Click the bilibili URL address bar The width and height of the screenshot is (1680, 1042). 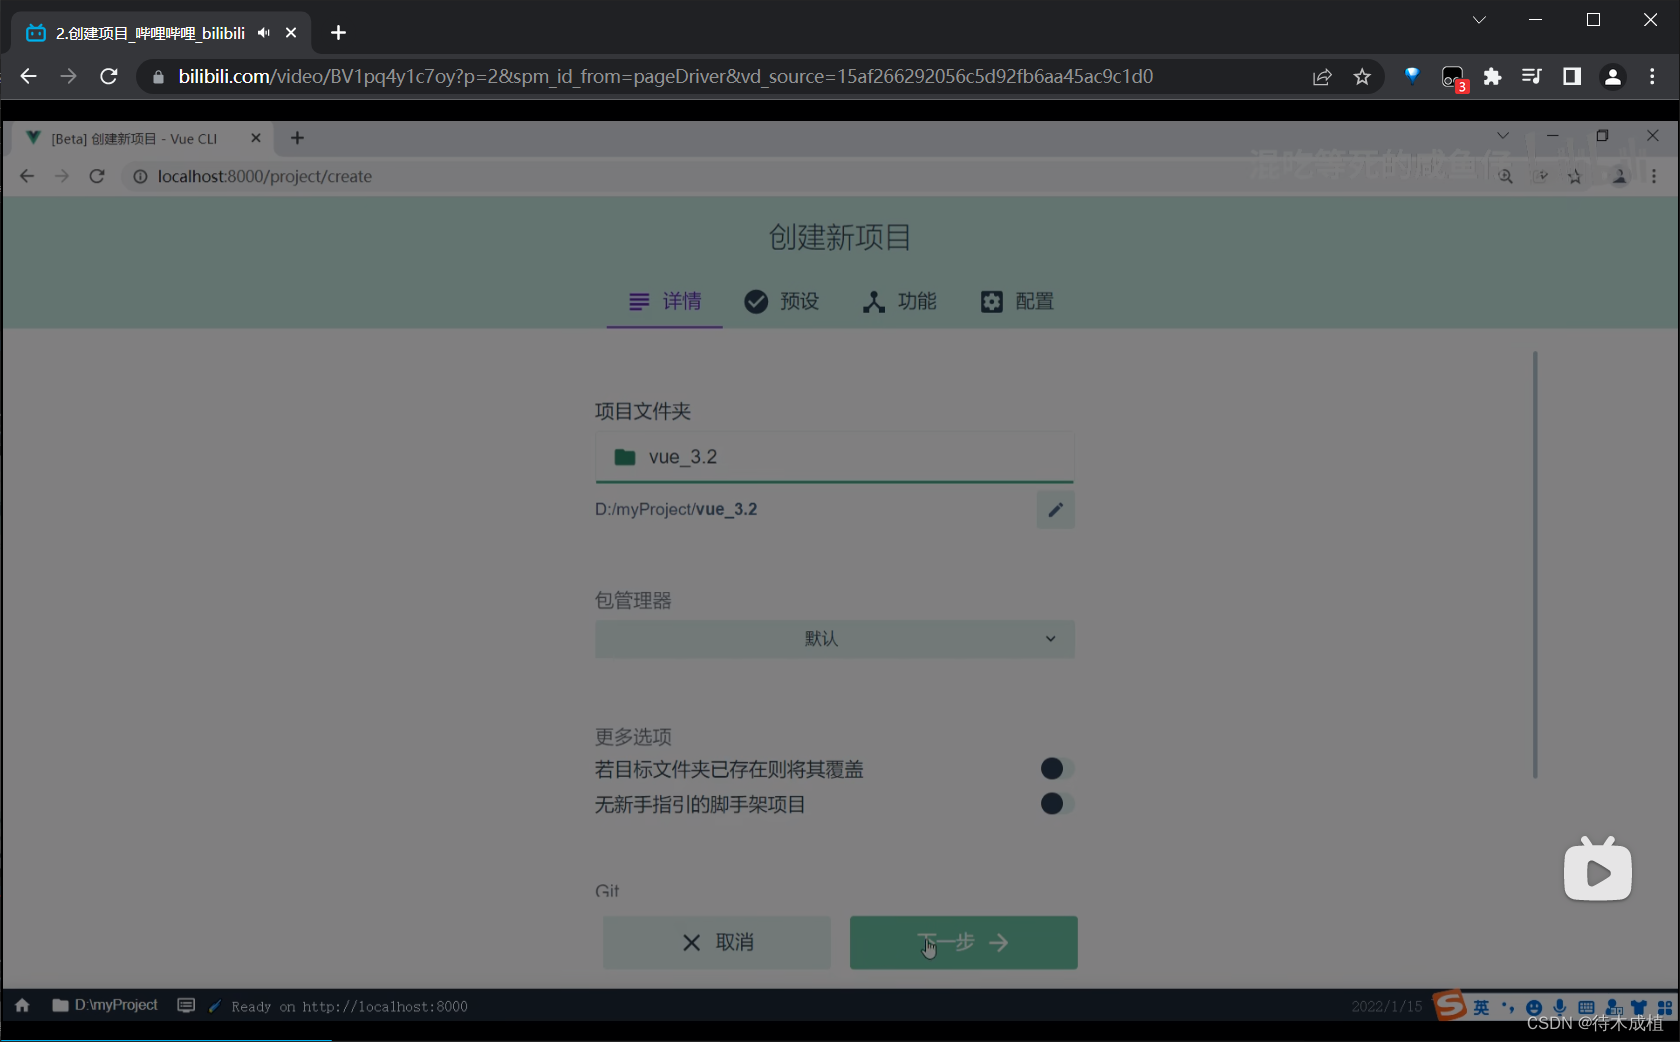(665, 77)
